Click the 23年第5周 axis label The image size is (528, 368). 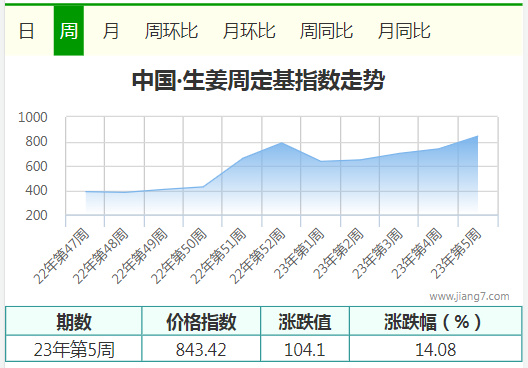pyautogui.click(x=456, y=254)
